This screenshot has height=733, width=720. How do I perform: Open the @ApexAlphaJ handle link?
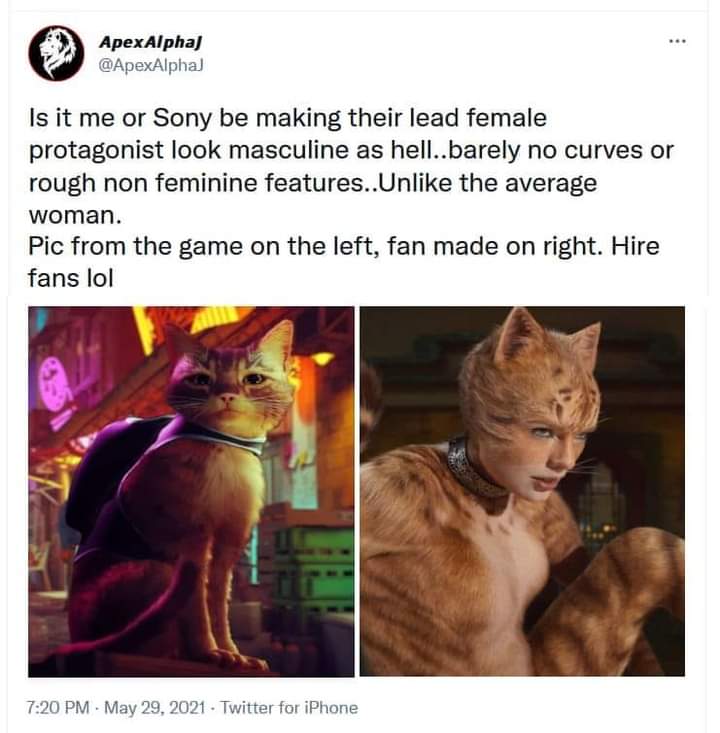click(151, 65)
